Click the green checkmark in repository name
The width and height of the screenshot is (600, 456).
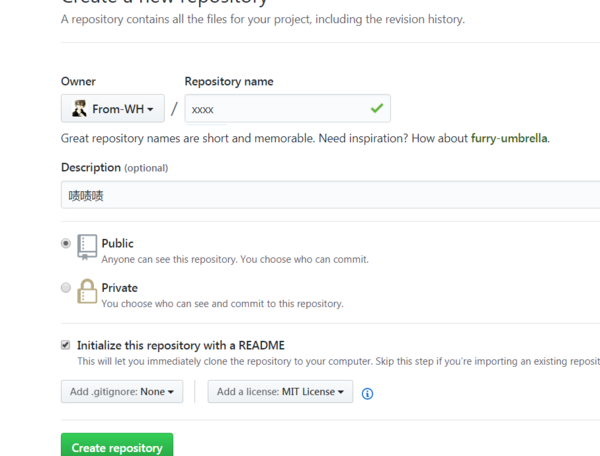click(377, 108)
